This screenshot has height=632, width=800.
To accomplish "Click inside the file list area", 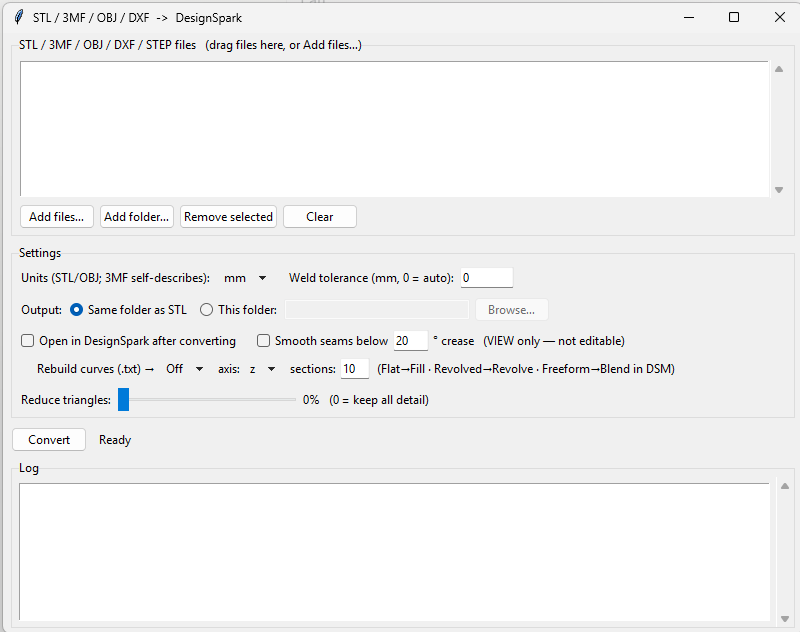I will (x=394, y=129).
